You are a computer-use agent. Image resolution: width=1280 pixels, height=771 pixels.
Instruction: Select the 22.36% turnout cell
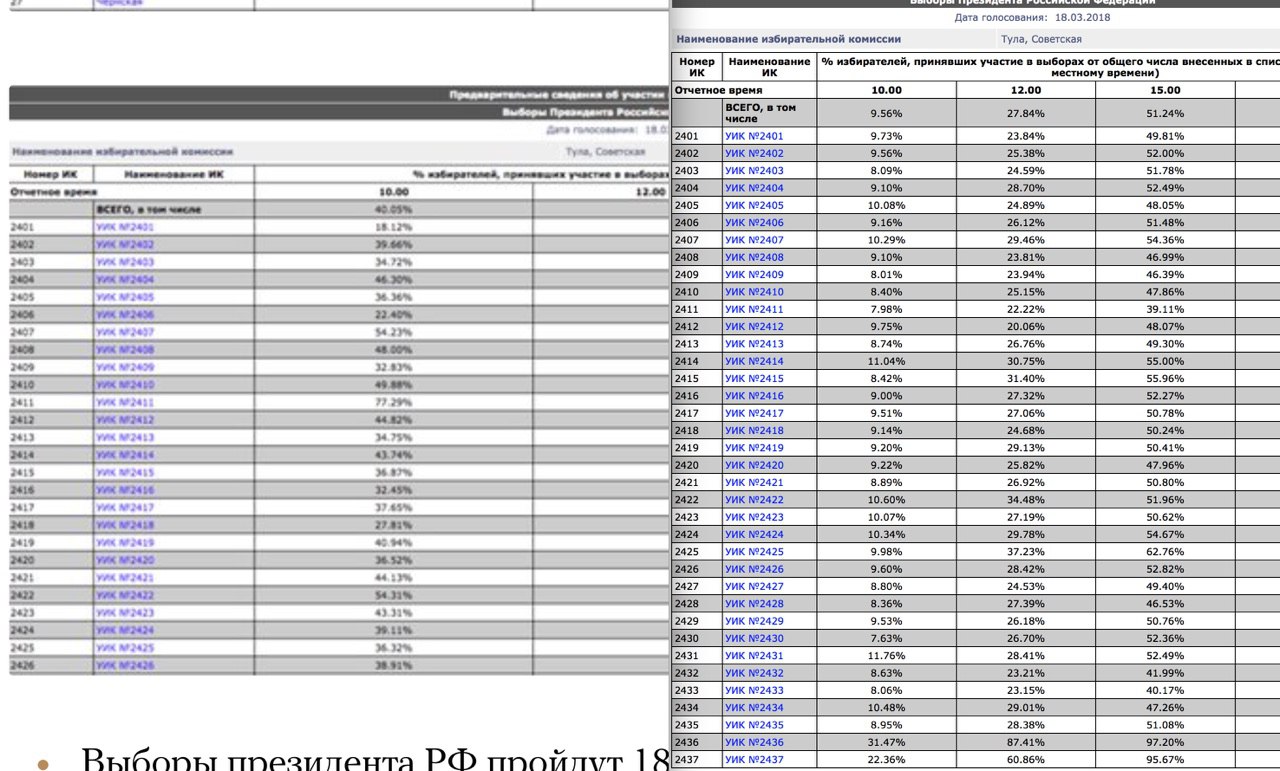tap(887, 761)
